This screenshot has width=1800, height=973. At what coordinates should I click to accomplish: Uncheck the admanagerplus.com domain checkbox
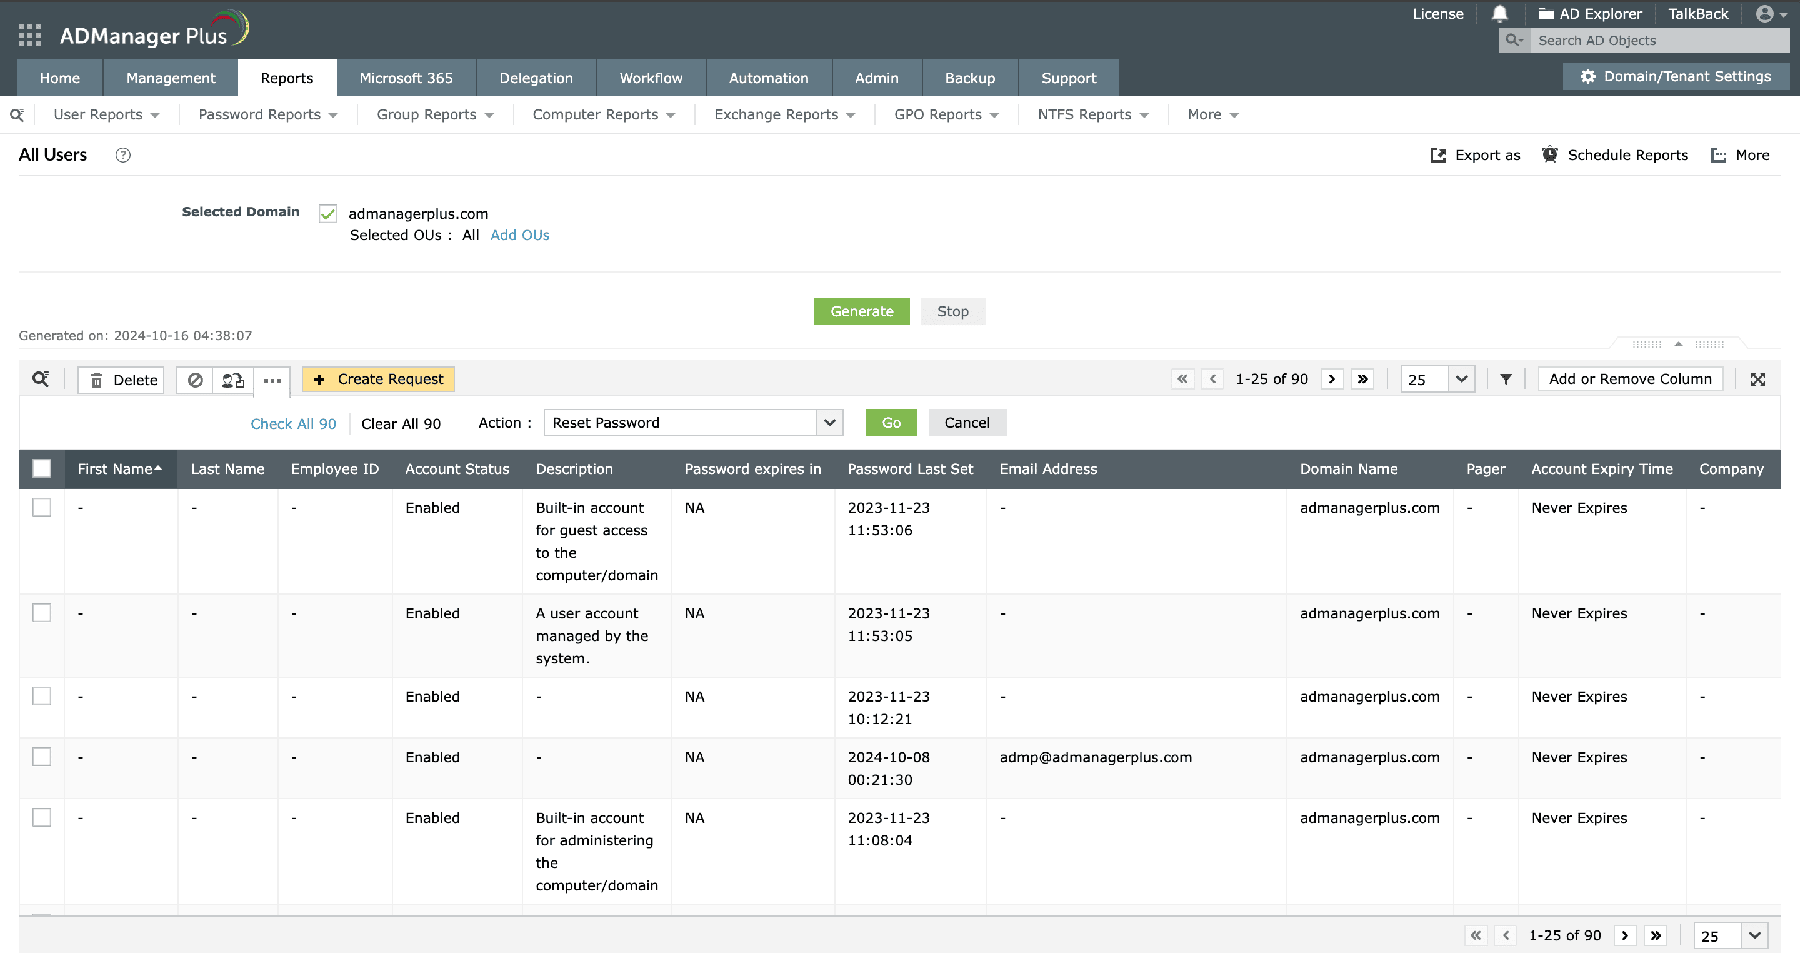(x=328, y=213)
